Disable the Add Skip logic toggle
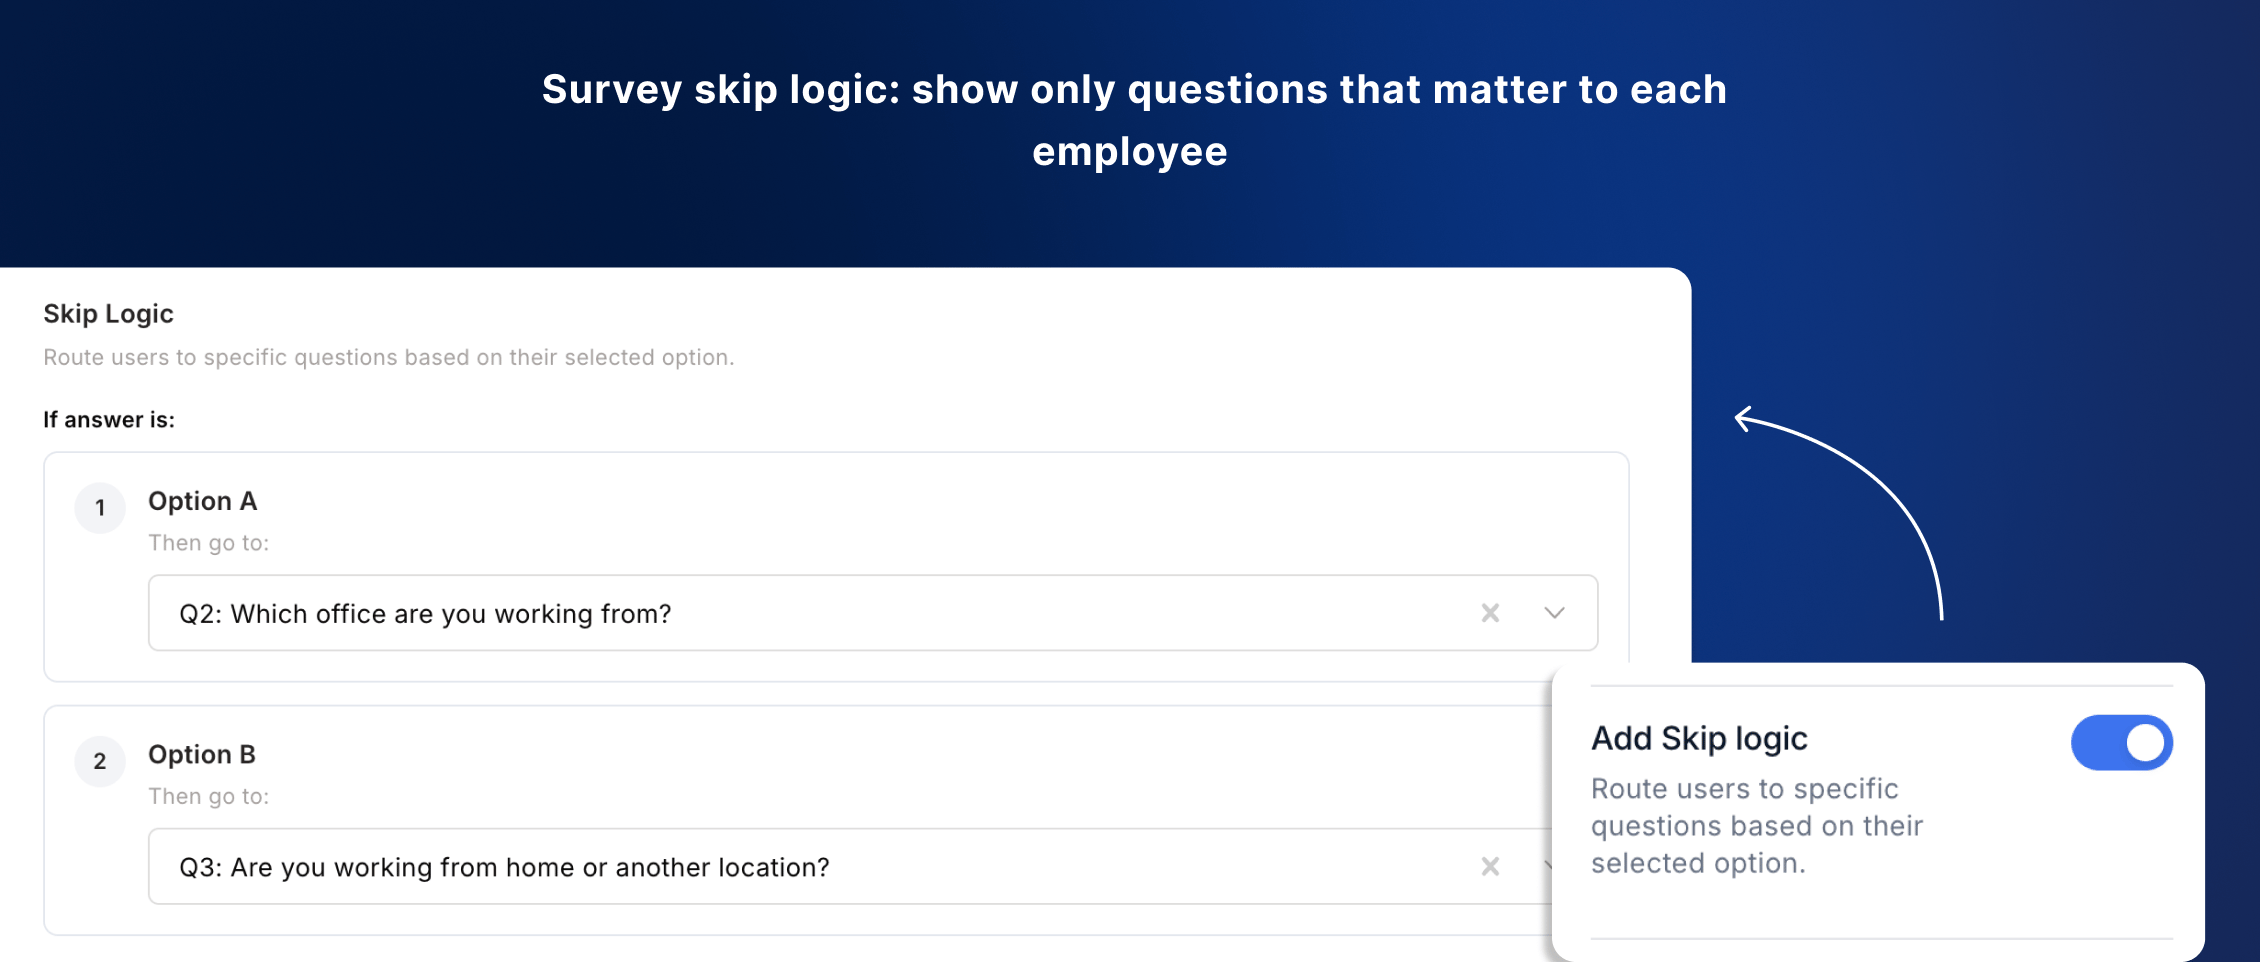This screenshot has width=2260, height=962. [x=2121, y=742]
